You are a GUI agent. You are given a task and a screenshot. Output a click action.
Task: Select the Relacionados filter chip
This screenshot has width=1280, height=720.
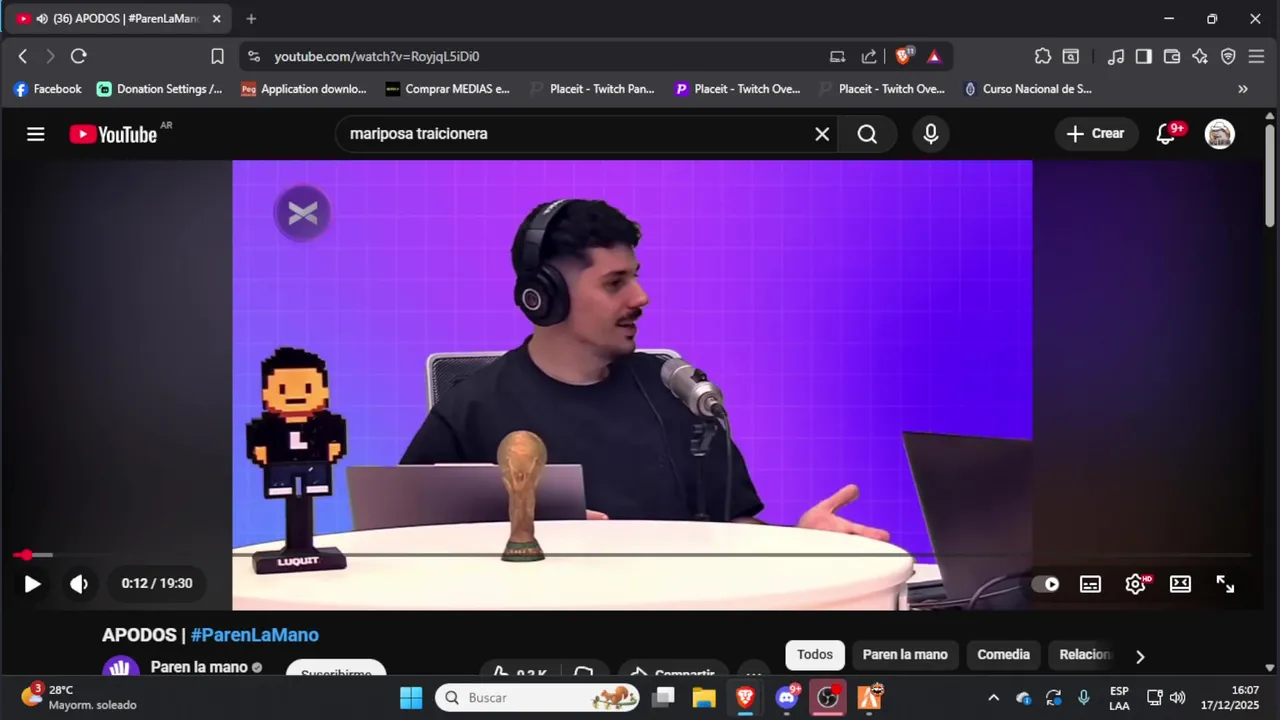pos(1085,655)
